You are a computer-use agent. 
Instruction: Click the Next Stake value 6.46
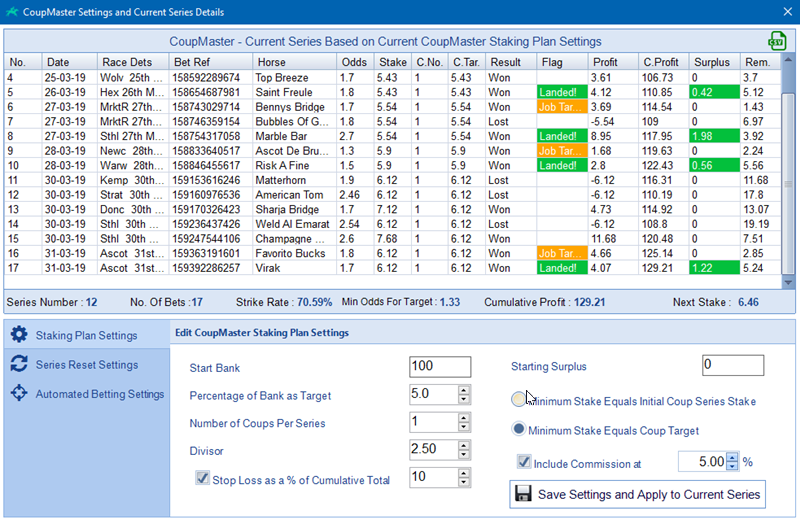[x=748, y=302]
